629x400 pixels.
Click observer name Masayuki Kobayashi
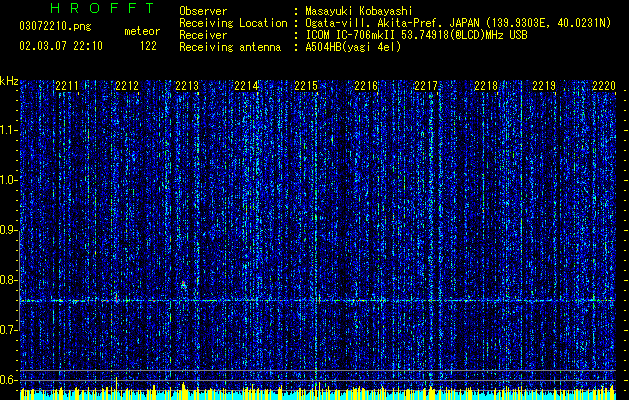click(359, 11)
